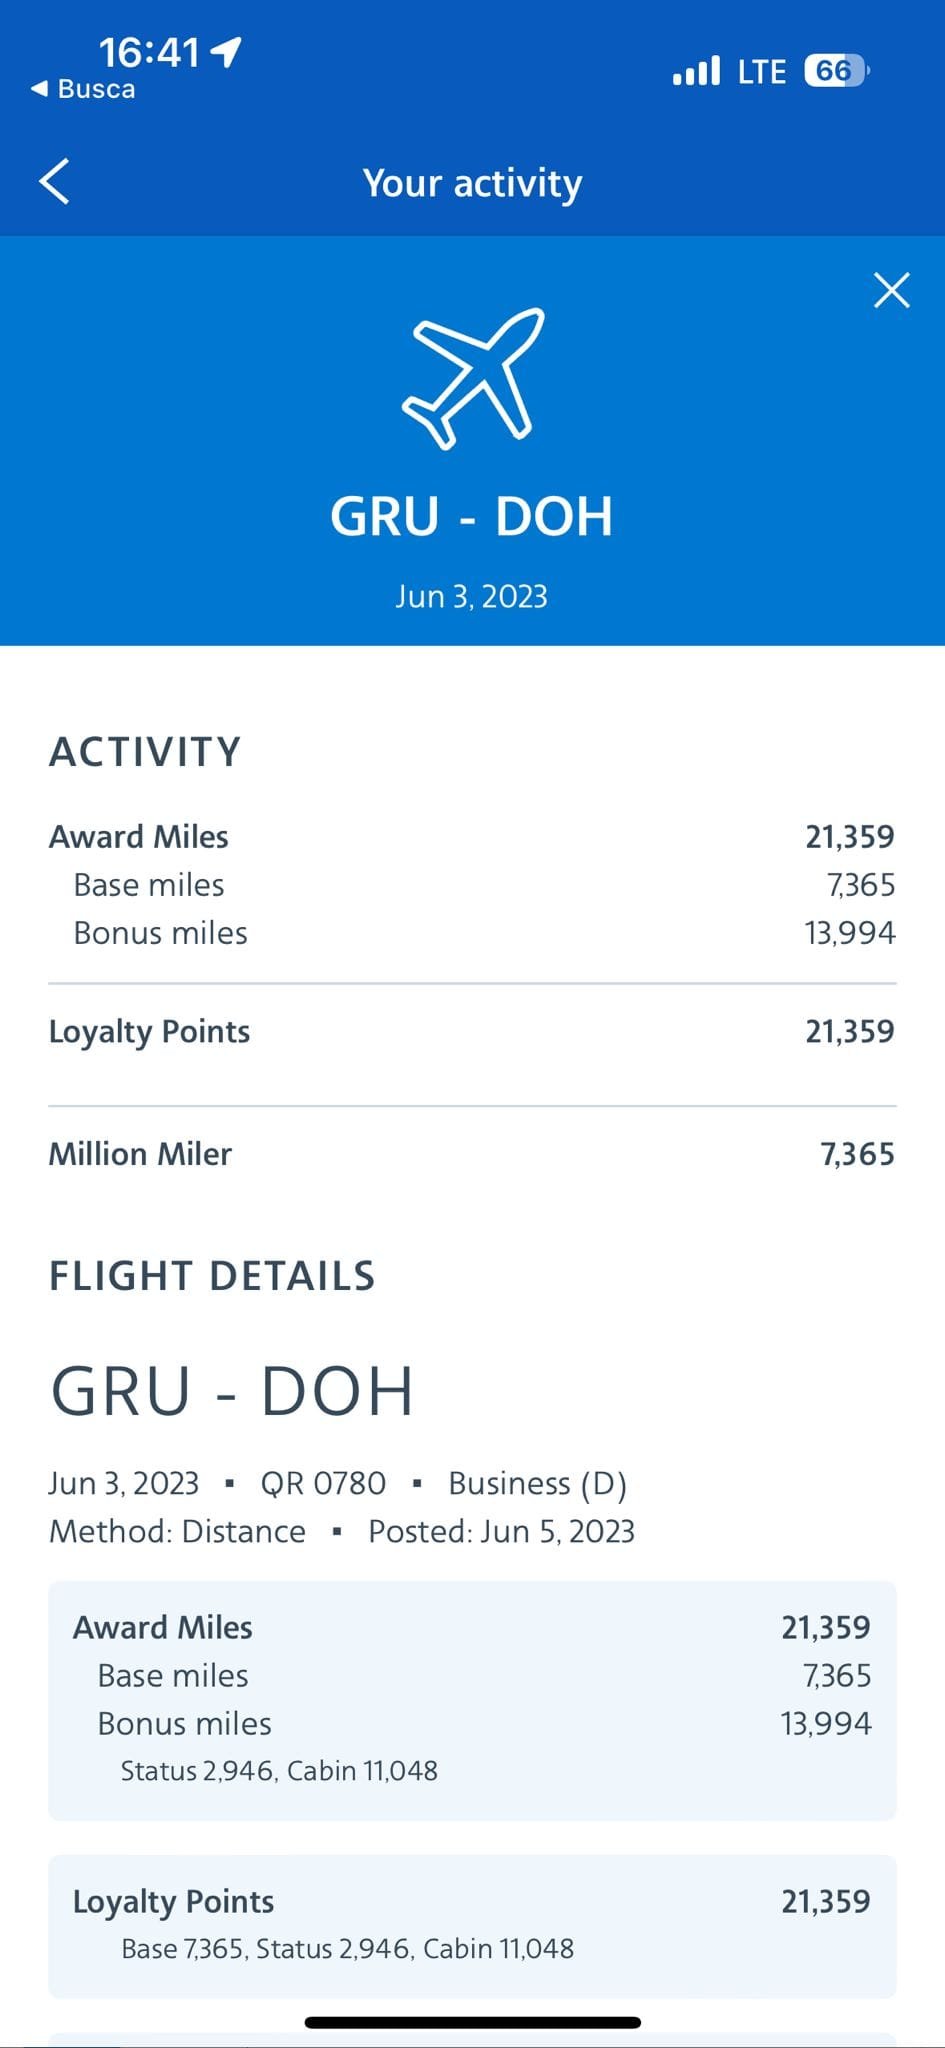Tap the Award Miles card in Flight Details
The width and height of the screenshot is (945, 2048).
tap(472, 1699)
